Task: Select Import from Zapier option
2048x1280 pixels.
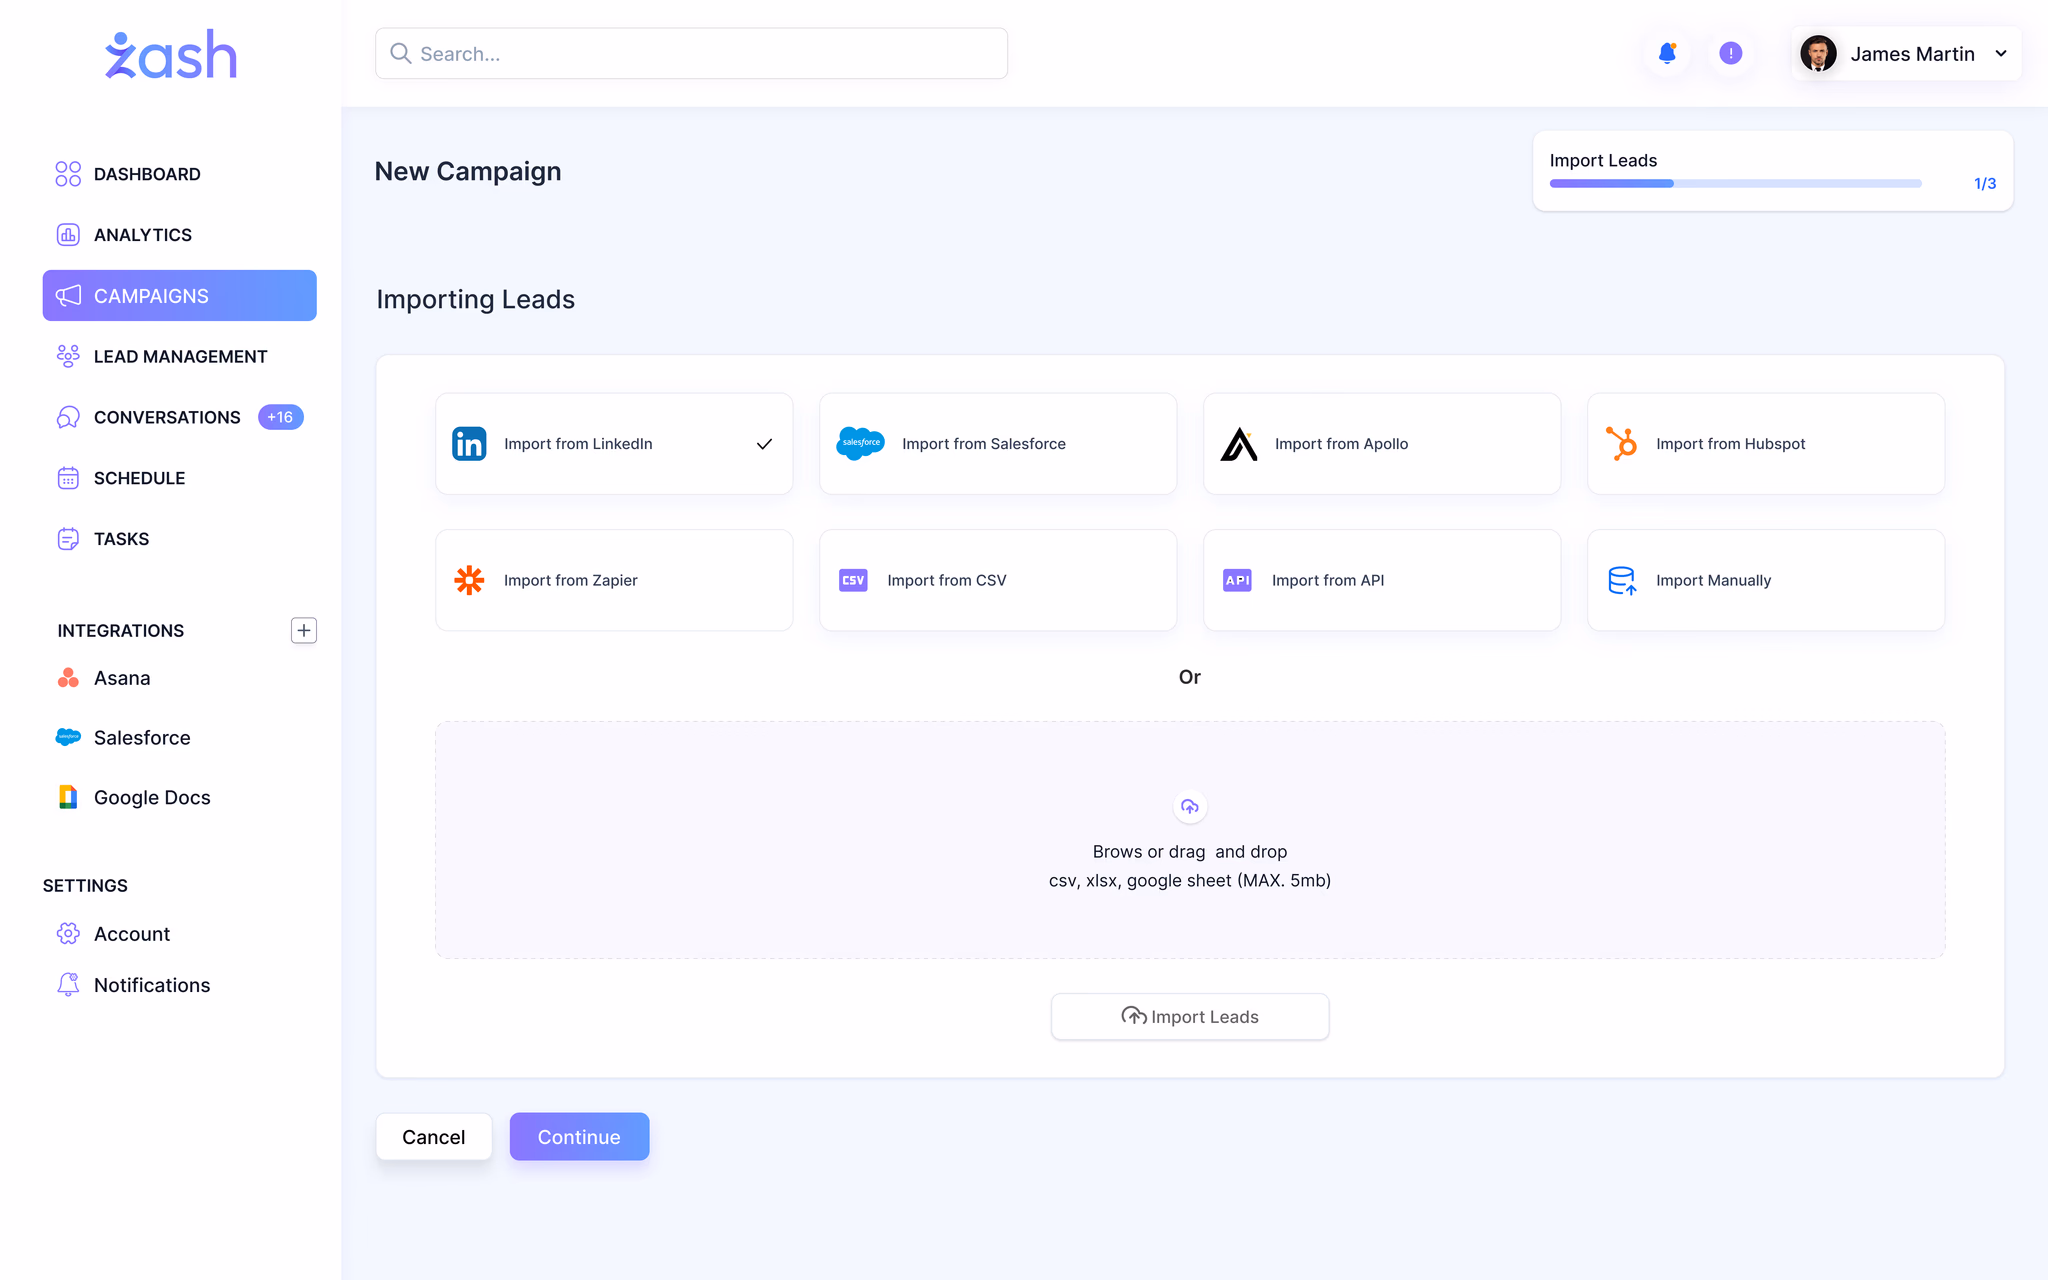Action: [x=614, y=580]
